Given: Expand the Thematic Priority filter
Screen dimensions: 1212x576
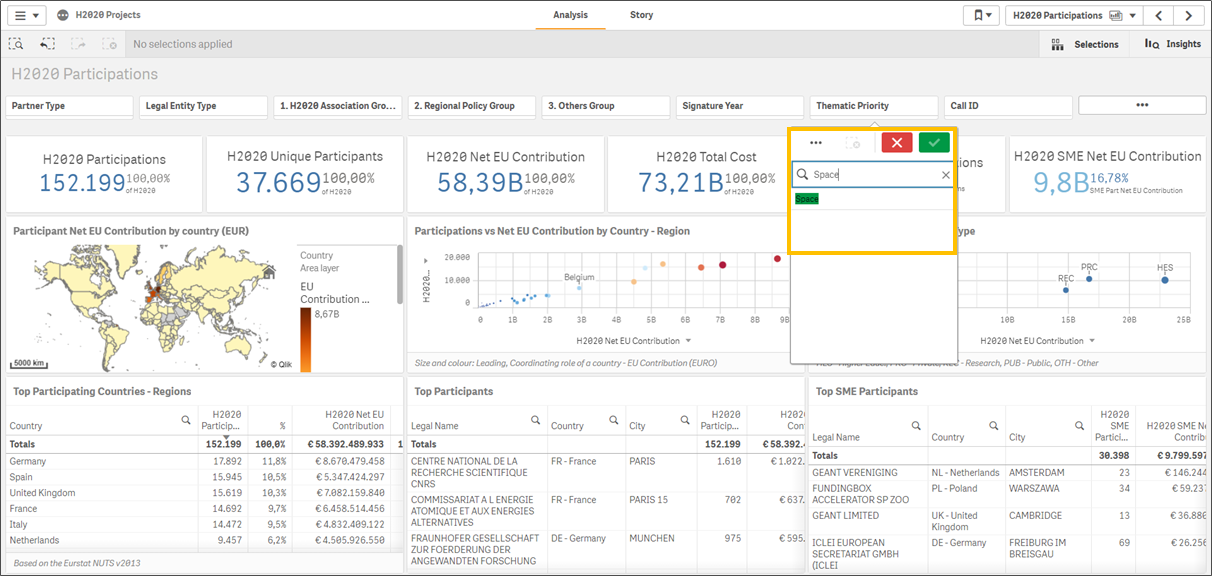Looking at the screenshot, I should pyautogui.click(x=875, y=106).
